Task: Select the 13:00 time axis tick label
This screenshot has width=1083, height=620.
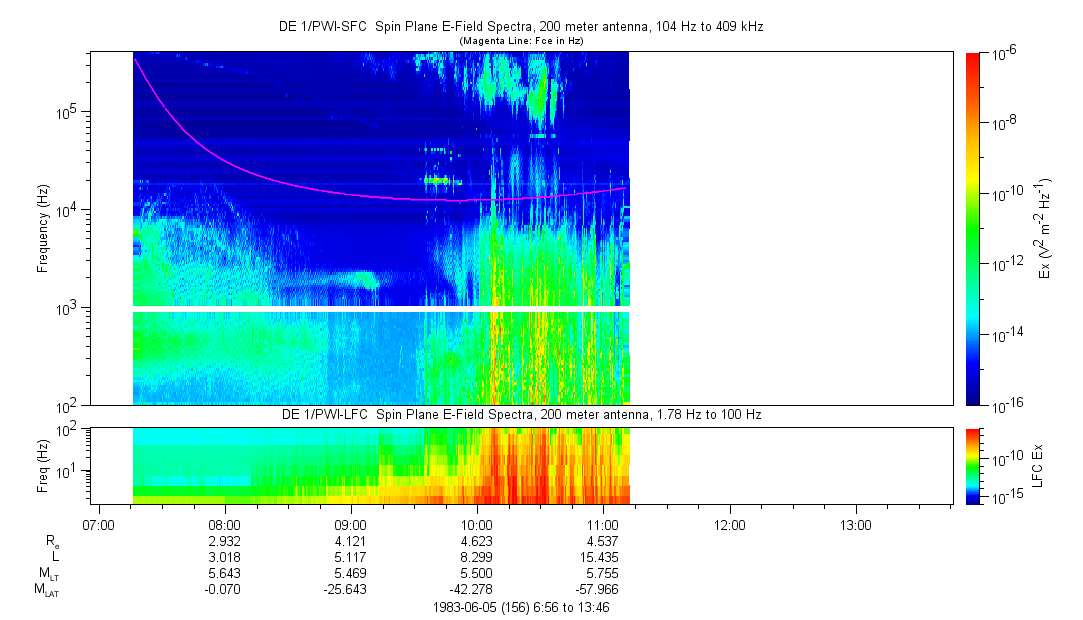Action: click(x=856, y=524)
